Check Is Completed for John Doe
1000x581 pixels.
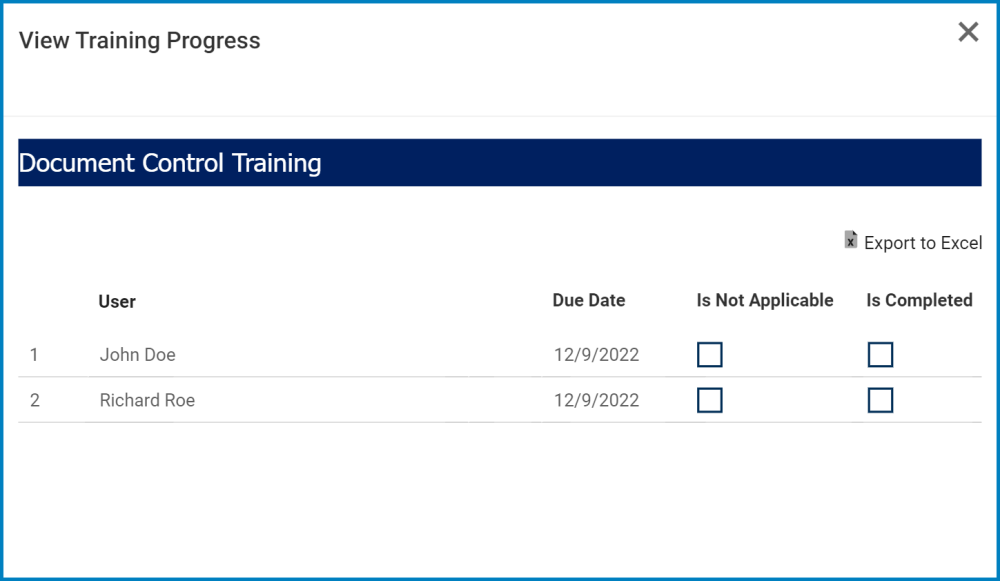click(880, 354)
